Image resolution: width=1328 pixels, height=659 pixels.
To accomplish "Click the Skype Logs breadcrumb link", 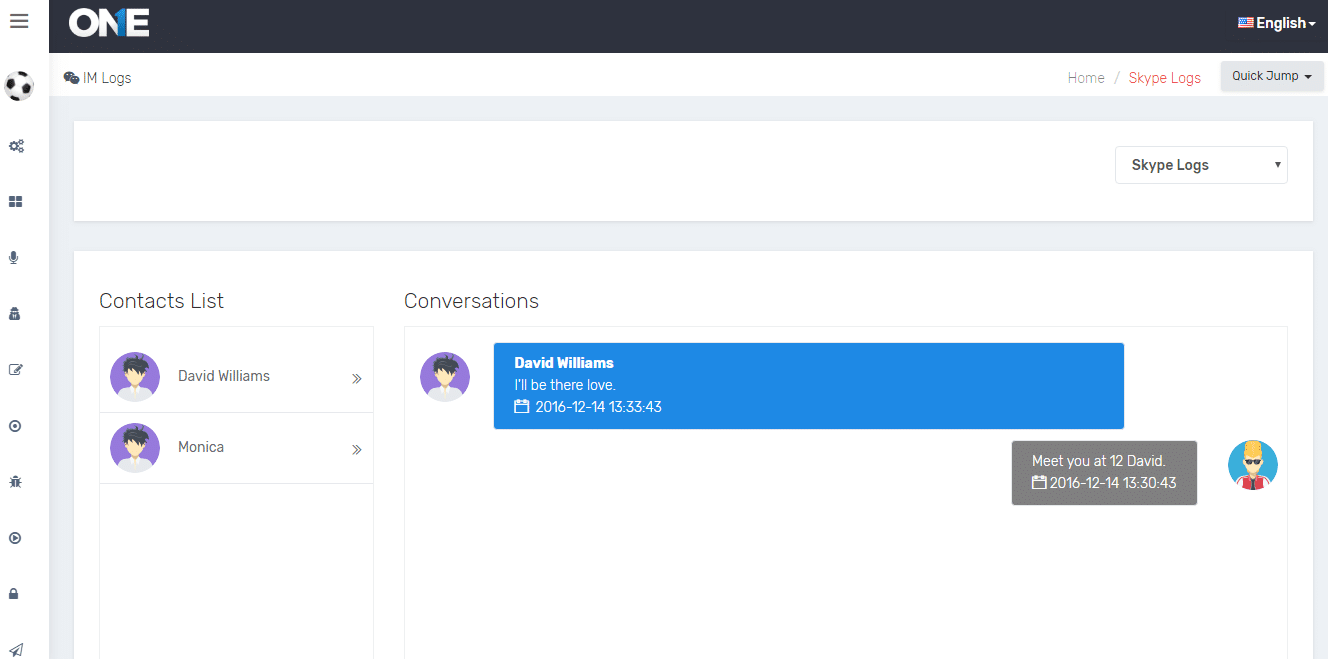I will pyautogui.click(x=1164, y=78).
